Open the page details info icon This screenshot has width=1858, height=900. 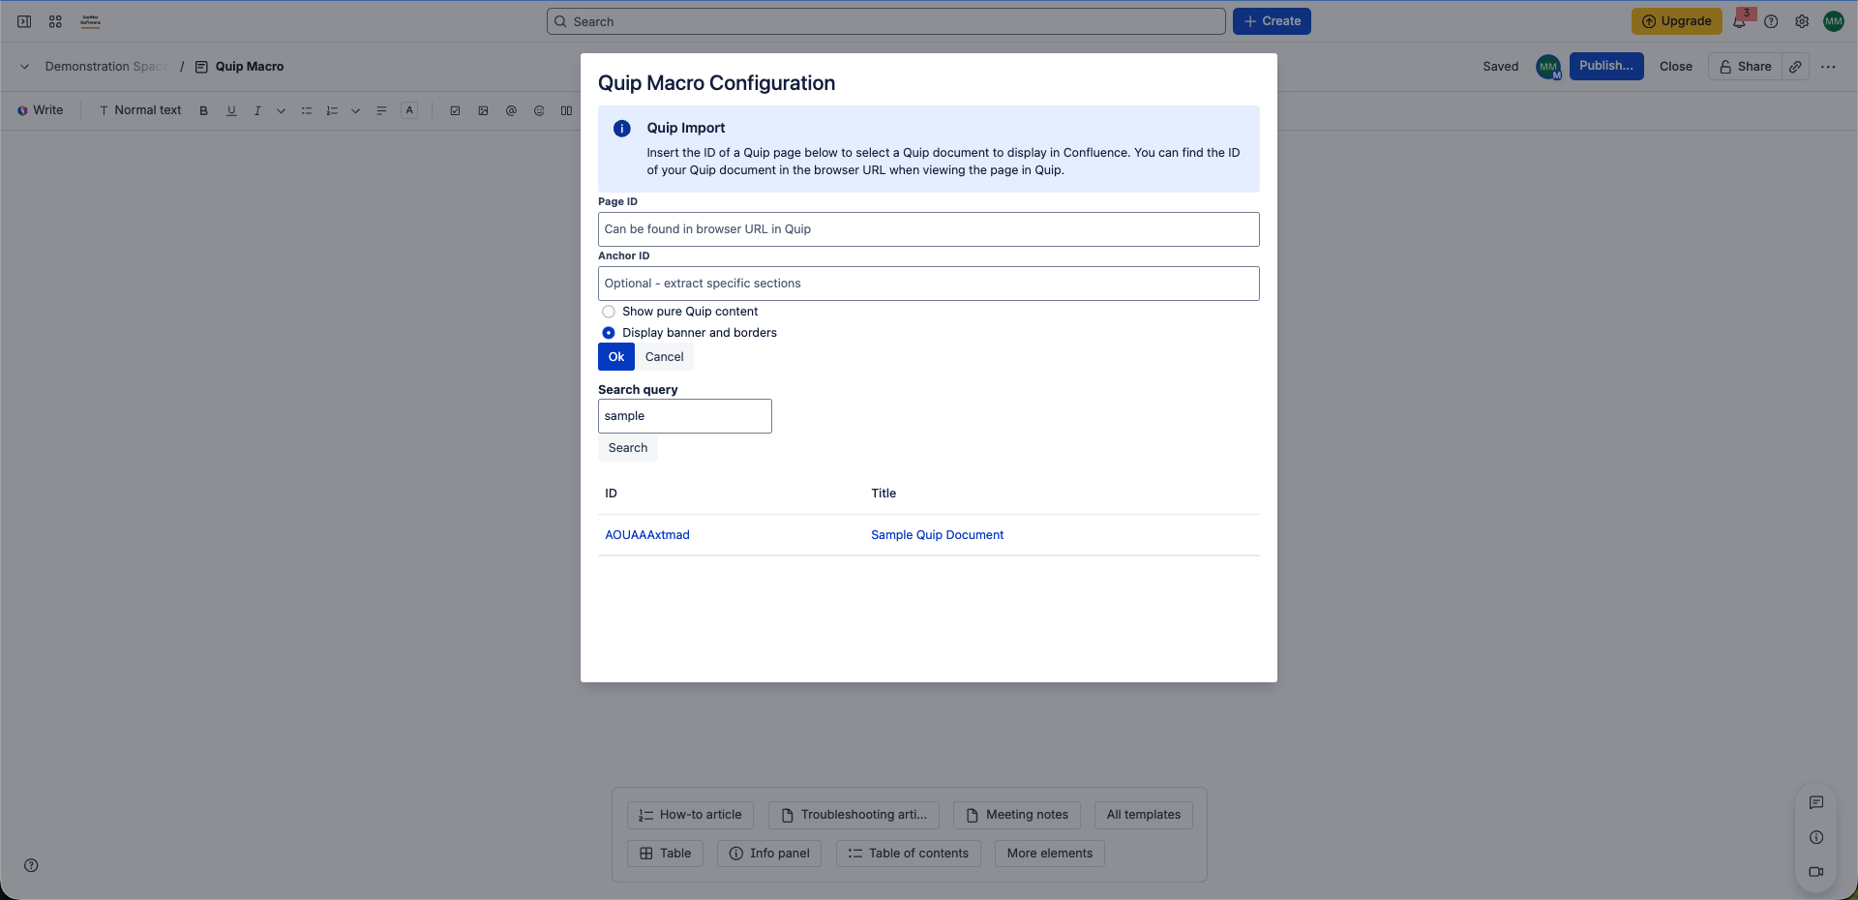pos(1816,838)
